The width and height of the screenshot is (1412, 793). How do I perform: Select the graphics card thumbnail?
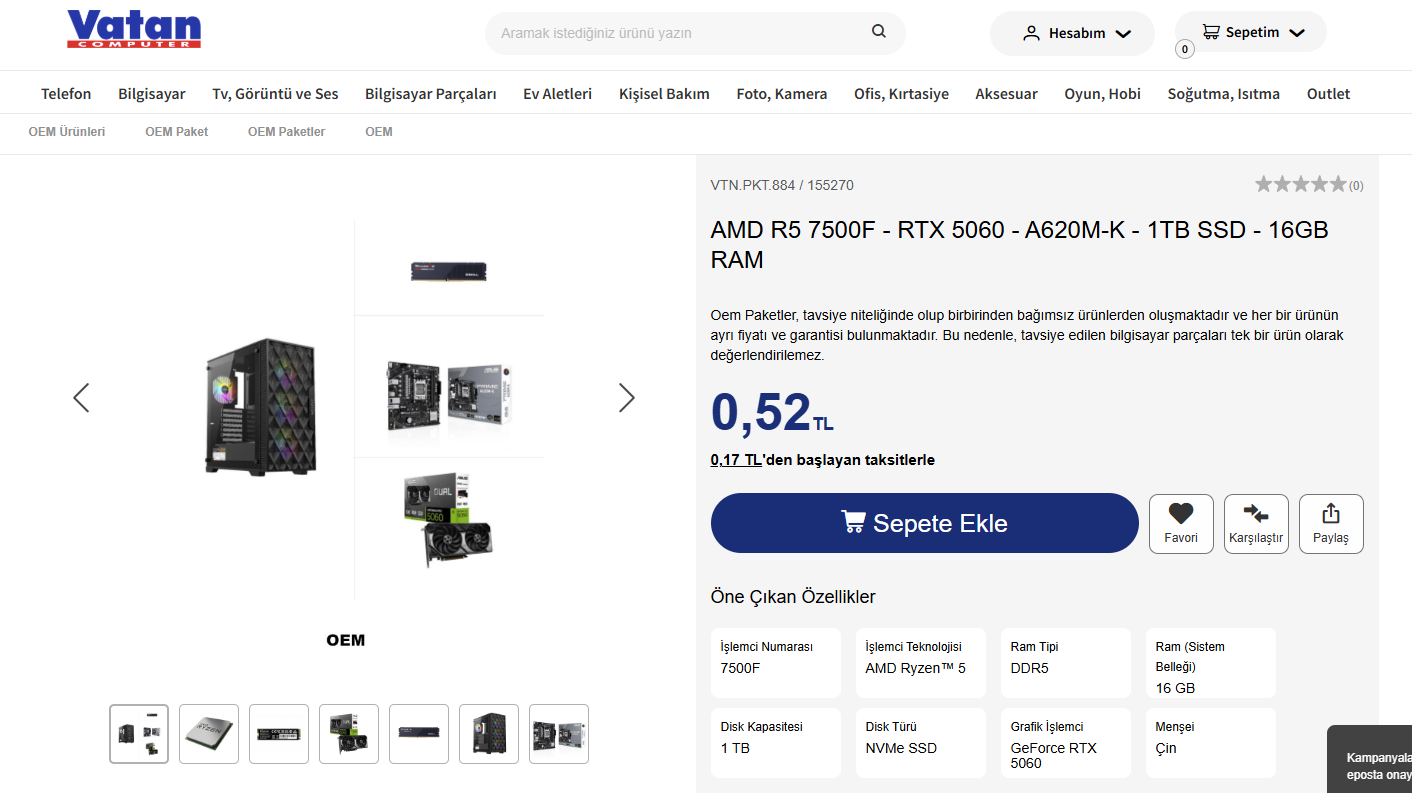coord(349,734)
